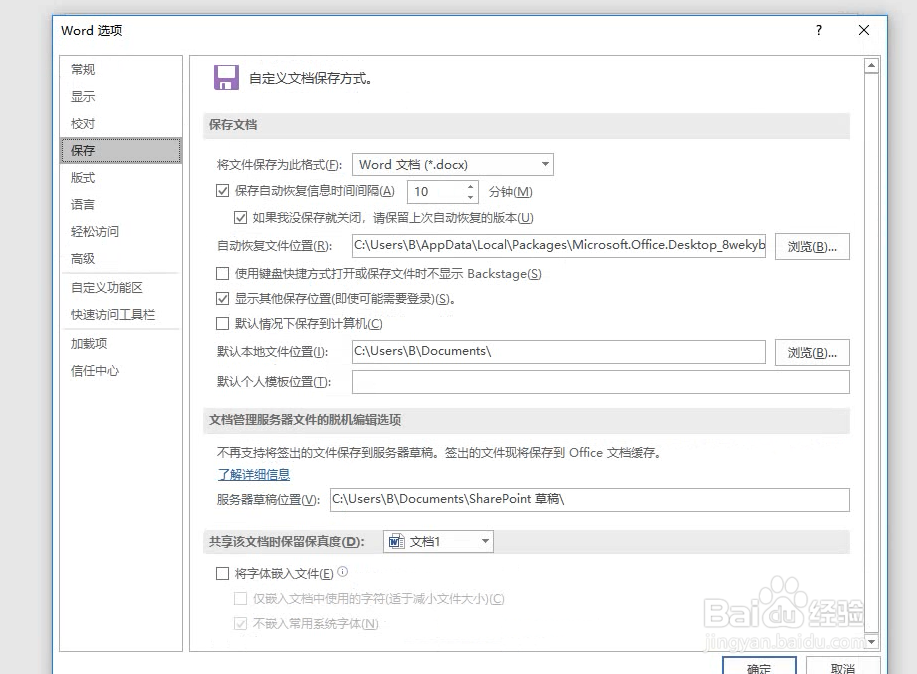Enable 将字体嵌入文件 checkbox
This screenshot has width=917, height=674.
pos(222,573)
